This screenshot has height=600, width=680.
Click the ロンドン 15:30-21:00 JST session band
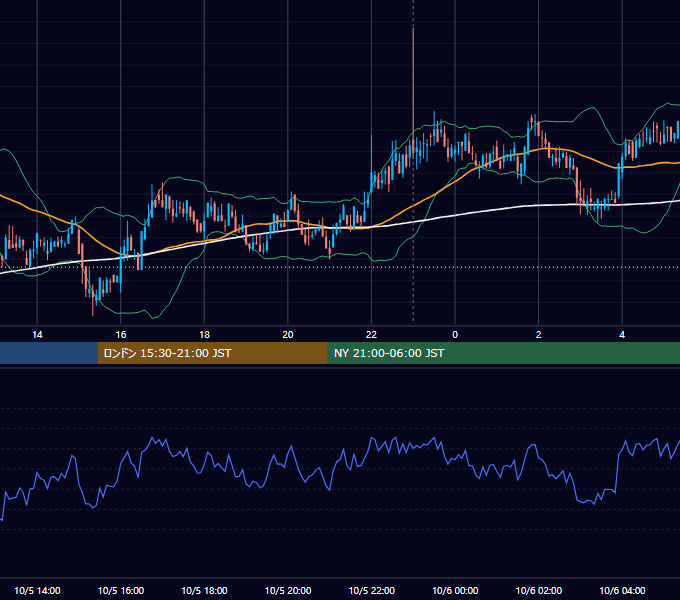[x=212, y=353]
